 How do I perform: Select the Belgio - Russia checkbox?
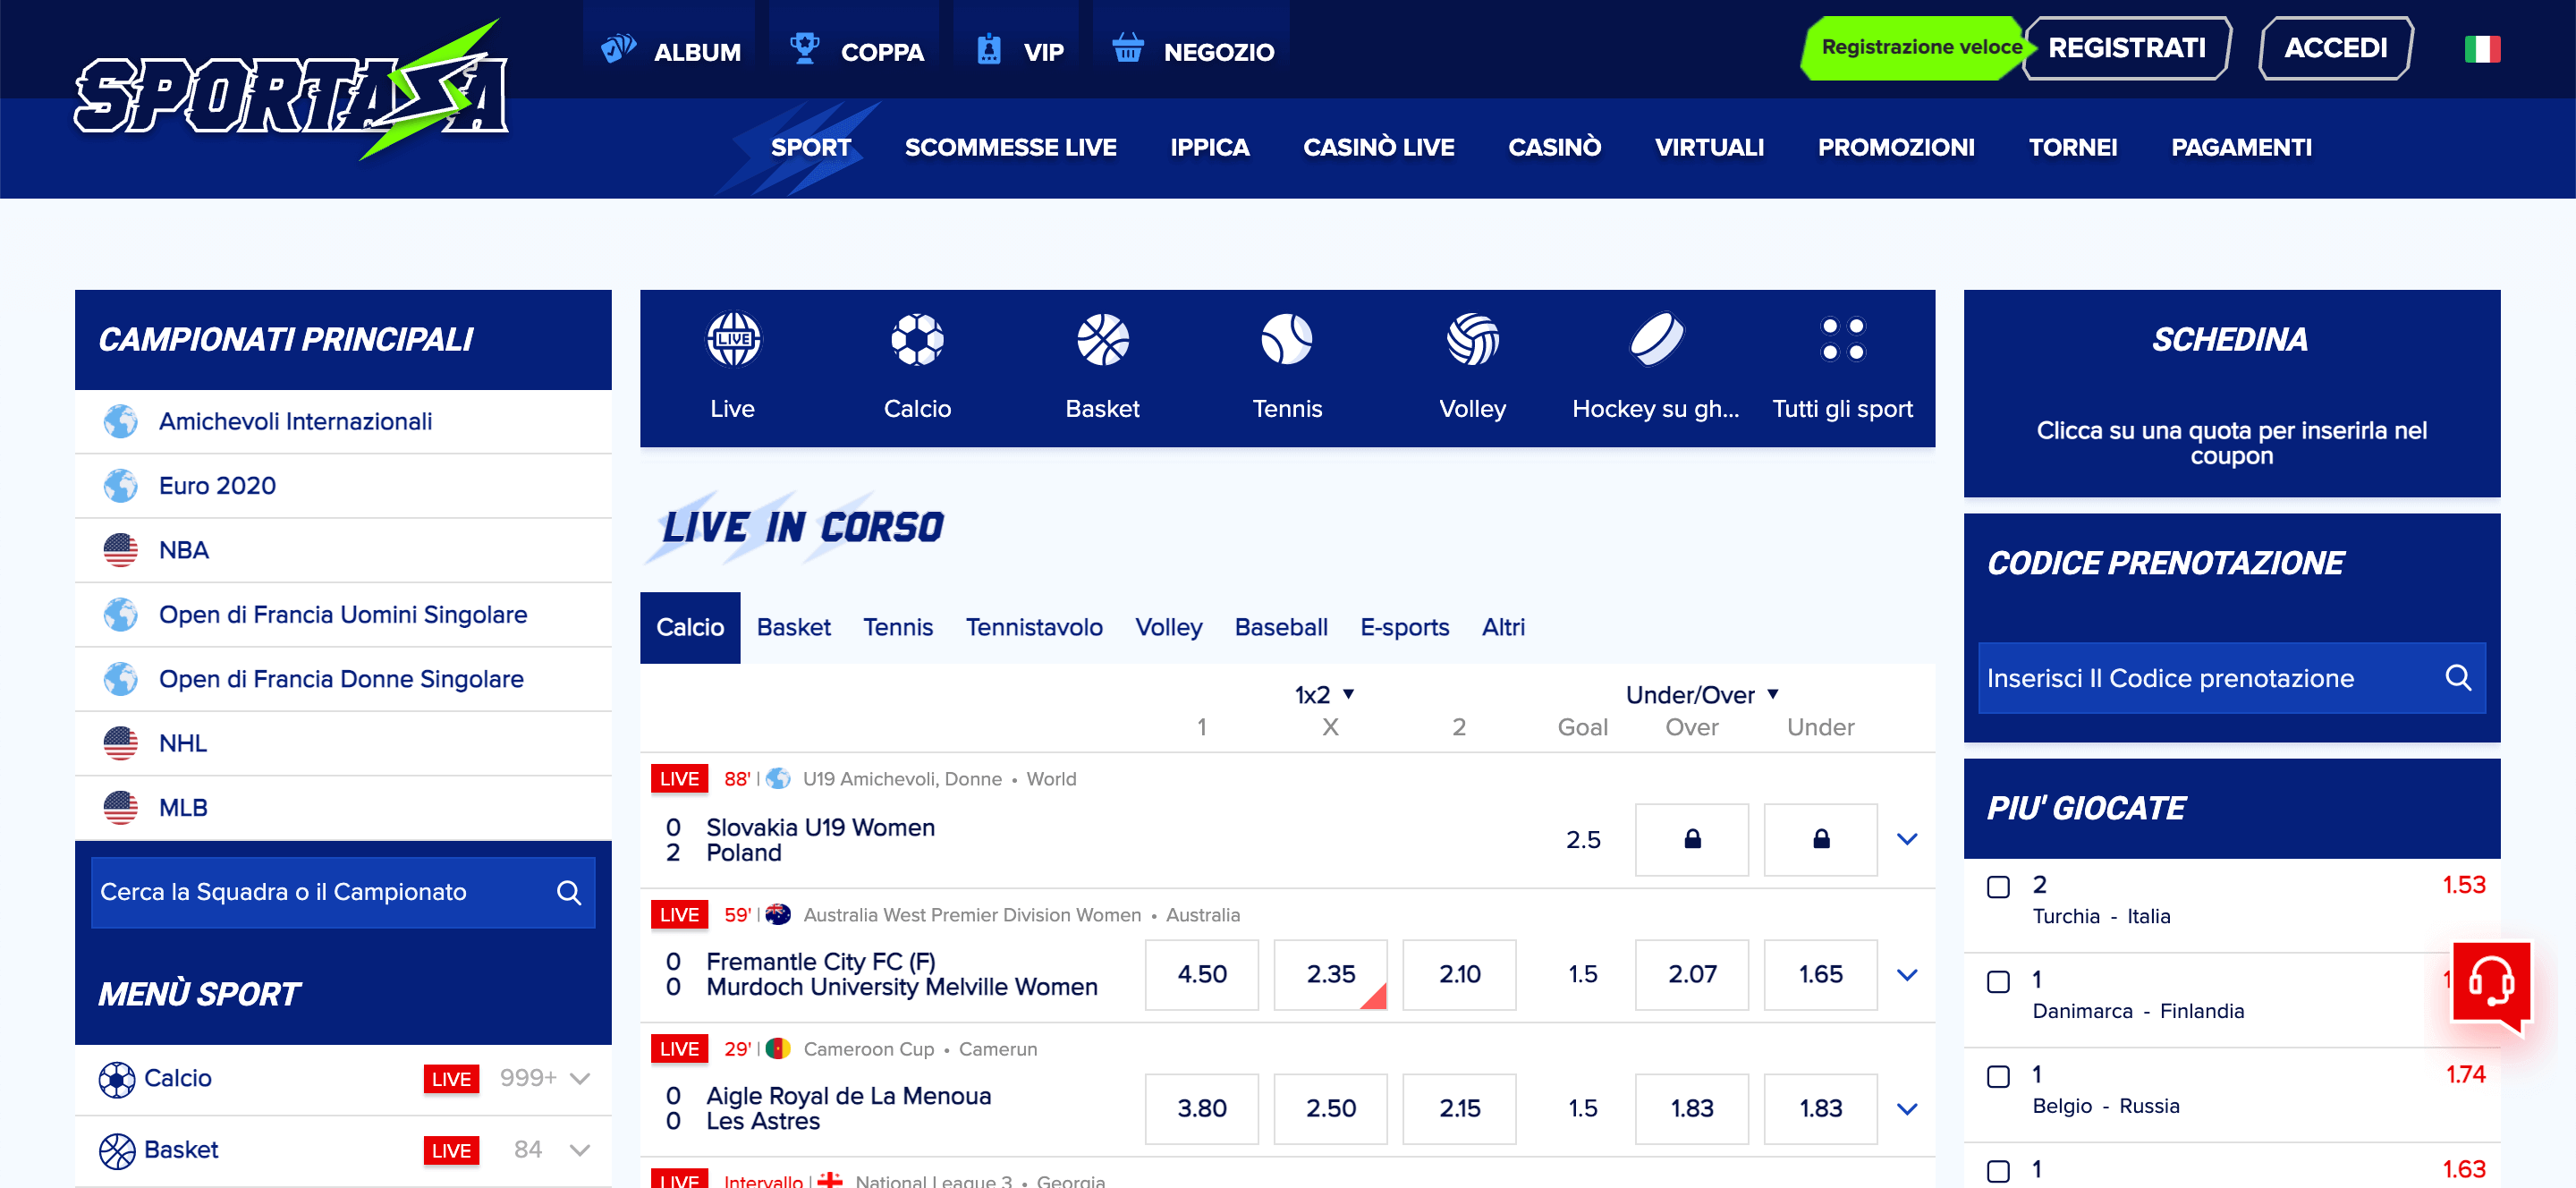1998,1077
